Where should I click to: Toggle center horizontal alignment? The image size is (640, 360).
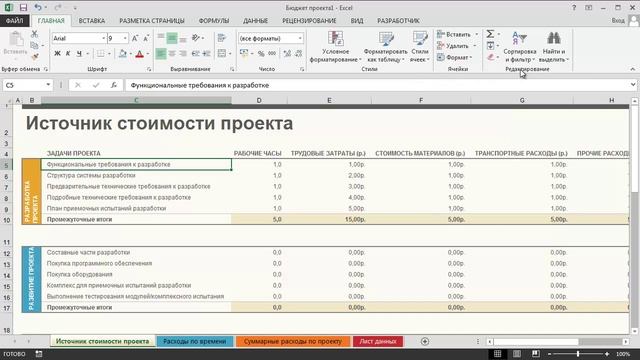pos(172,53)
